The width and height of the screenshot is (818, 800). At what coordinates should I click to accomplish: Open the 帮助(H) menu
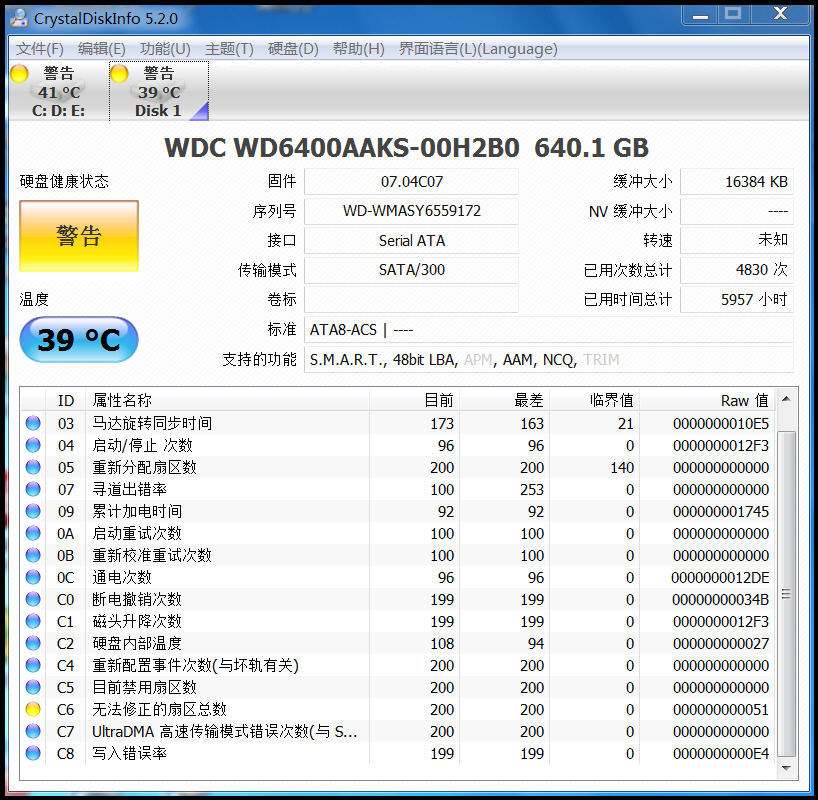pyautogui.click(x=359, y=49)
